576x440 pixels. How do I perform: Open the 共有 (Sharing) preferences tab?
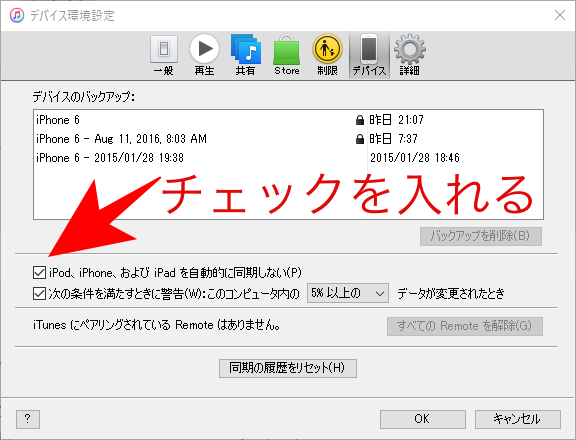tap(246, 55)
